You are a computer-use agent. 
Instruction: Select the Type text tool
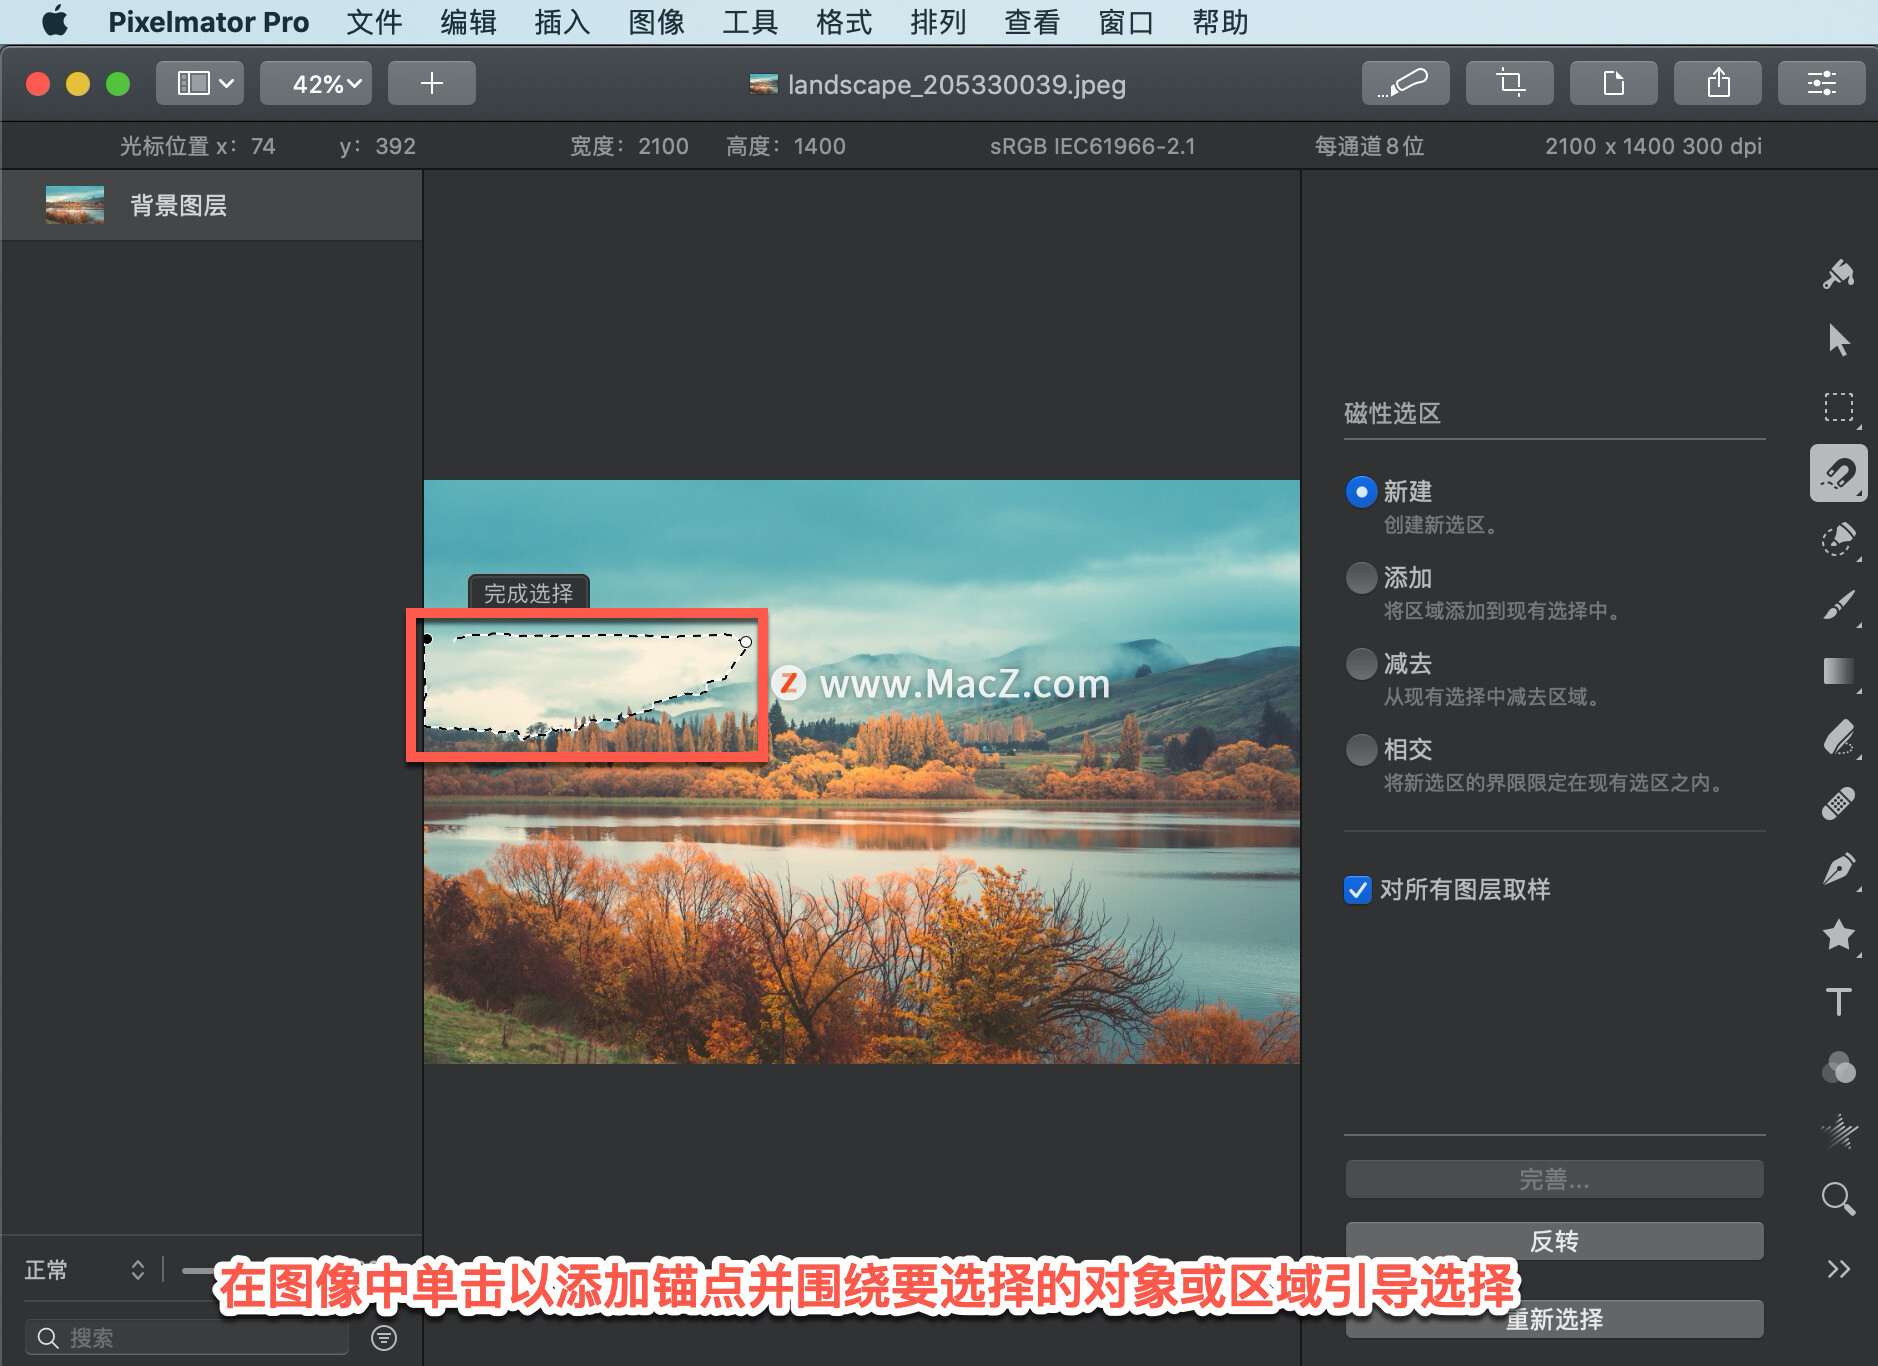[x=1838, y=1002]
